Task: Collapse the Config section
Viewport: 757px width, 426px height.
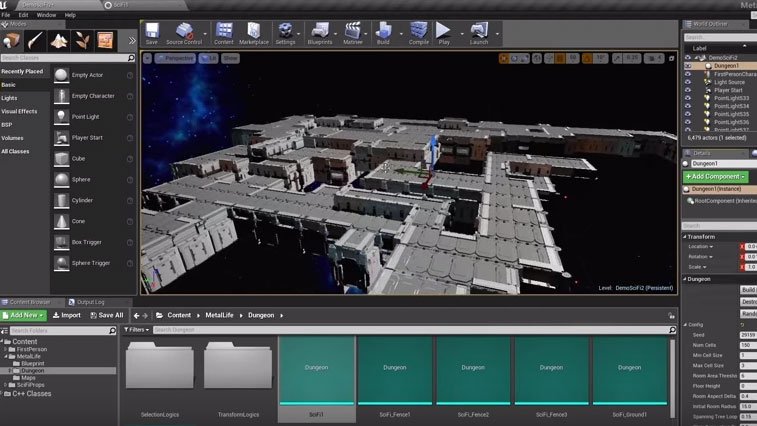Action: [x=686, y=325]
